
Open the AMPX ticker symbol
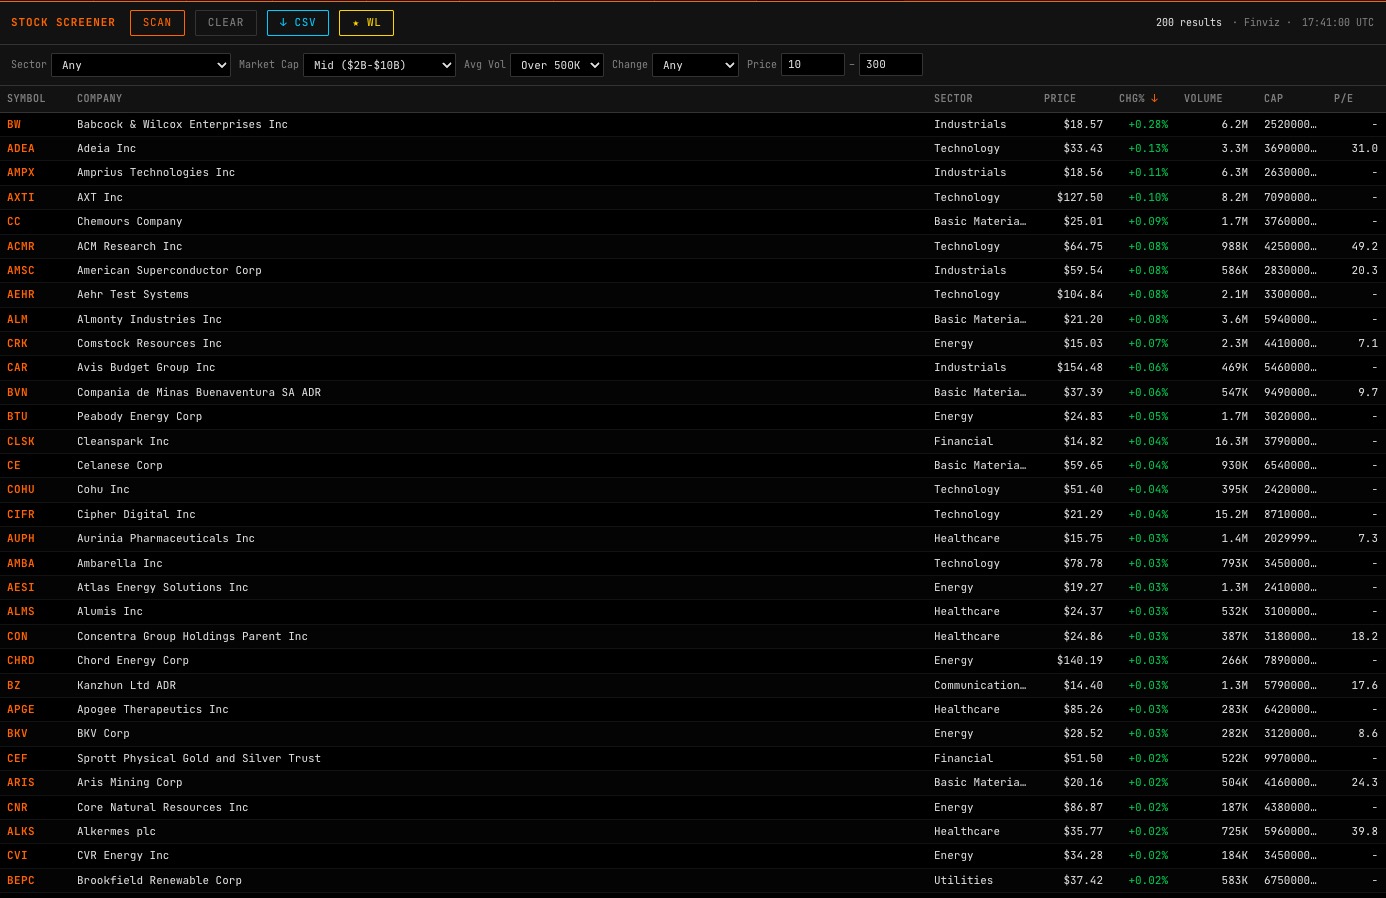click(x=21, y=173)
